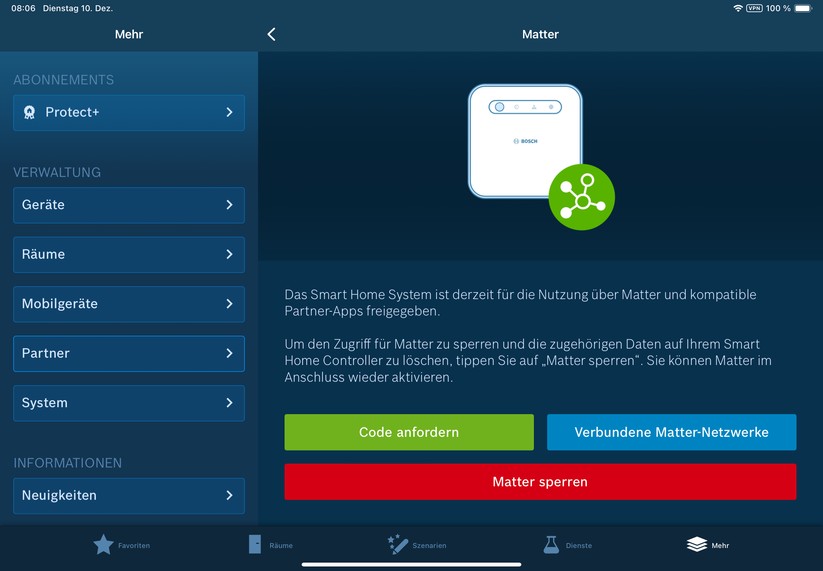
Task: Open the System entry
Action: coord(129,403)
